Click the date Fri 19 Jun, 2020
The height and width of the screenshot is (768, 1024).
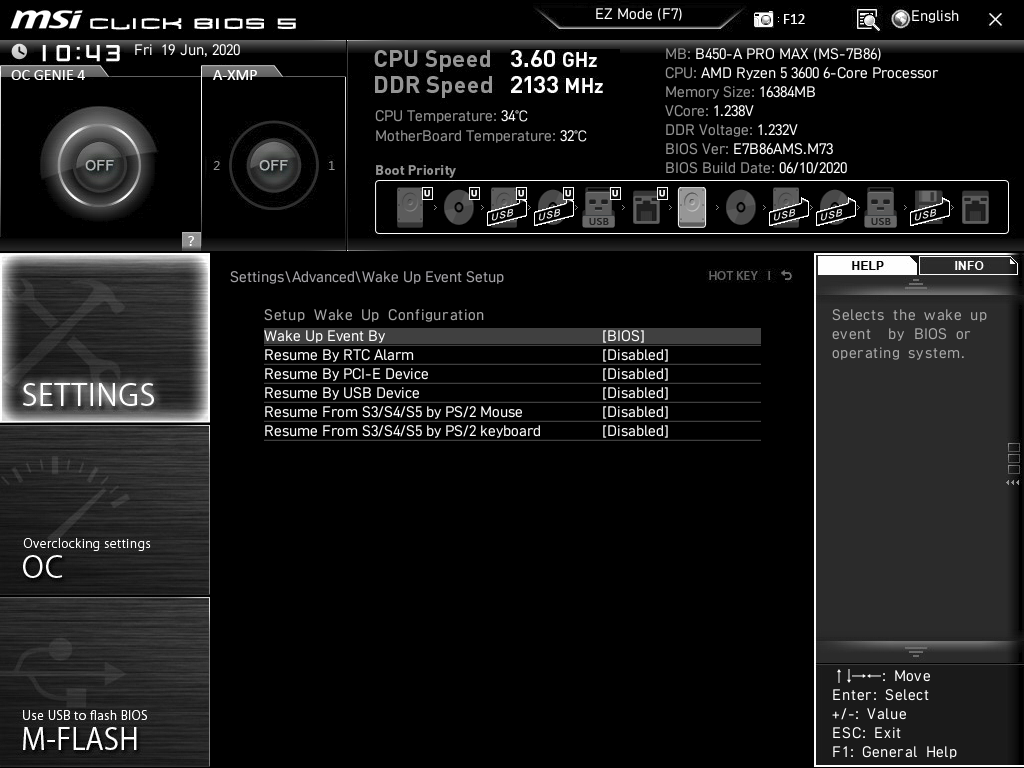[x=187, y=50]
